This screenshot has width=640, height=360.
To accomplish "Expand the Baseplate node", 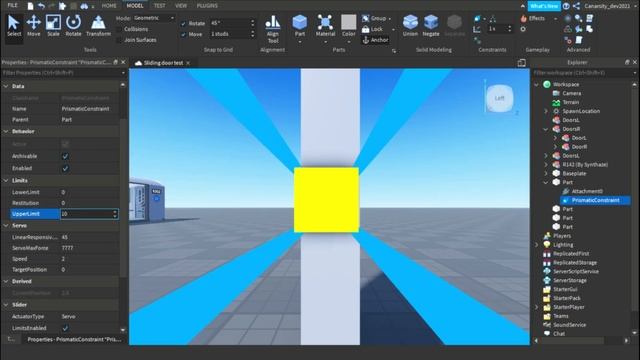I will tap(546, 173).
